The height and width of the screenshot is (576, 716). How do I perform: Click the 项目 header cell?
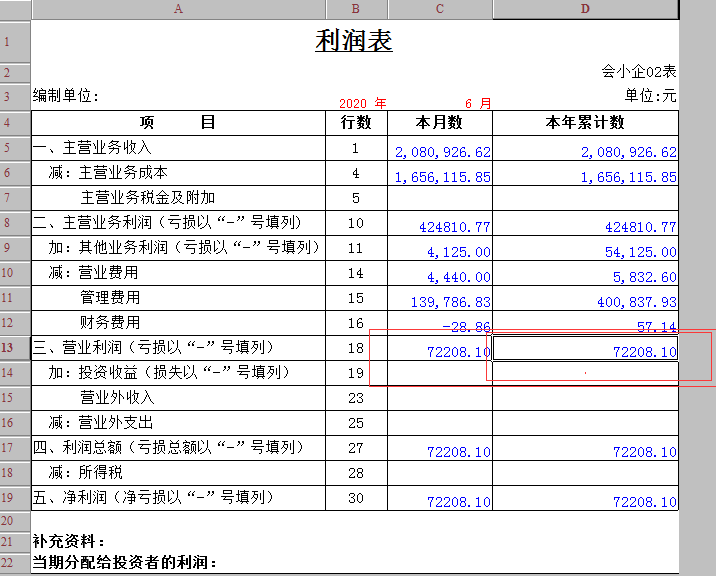click(178, 123)
